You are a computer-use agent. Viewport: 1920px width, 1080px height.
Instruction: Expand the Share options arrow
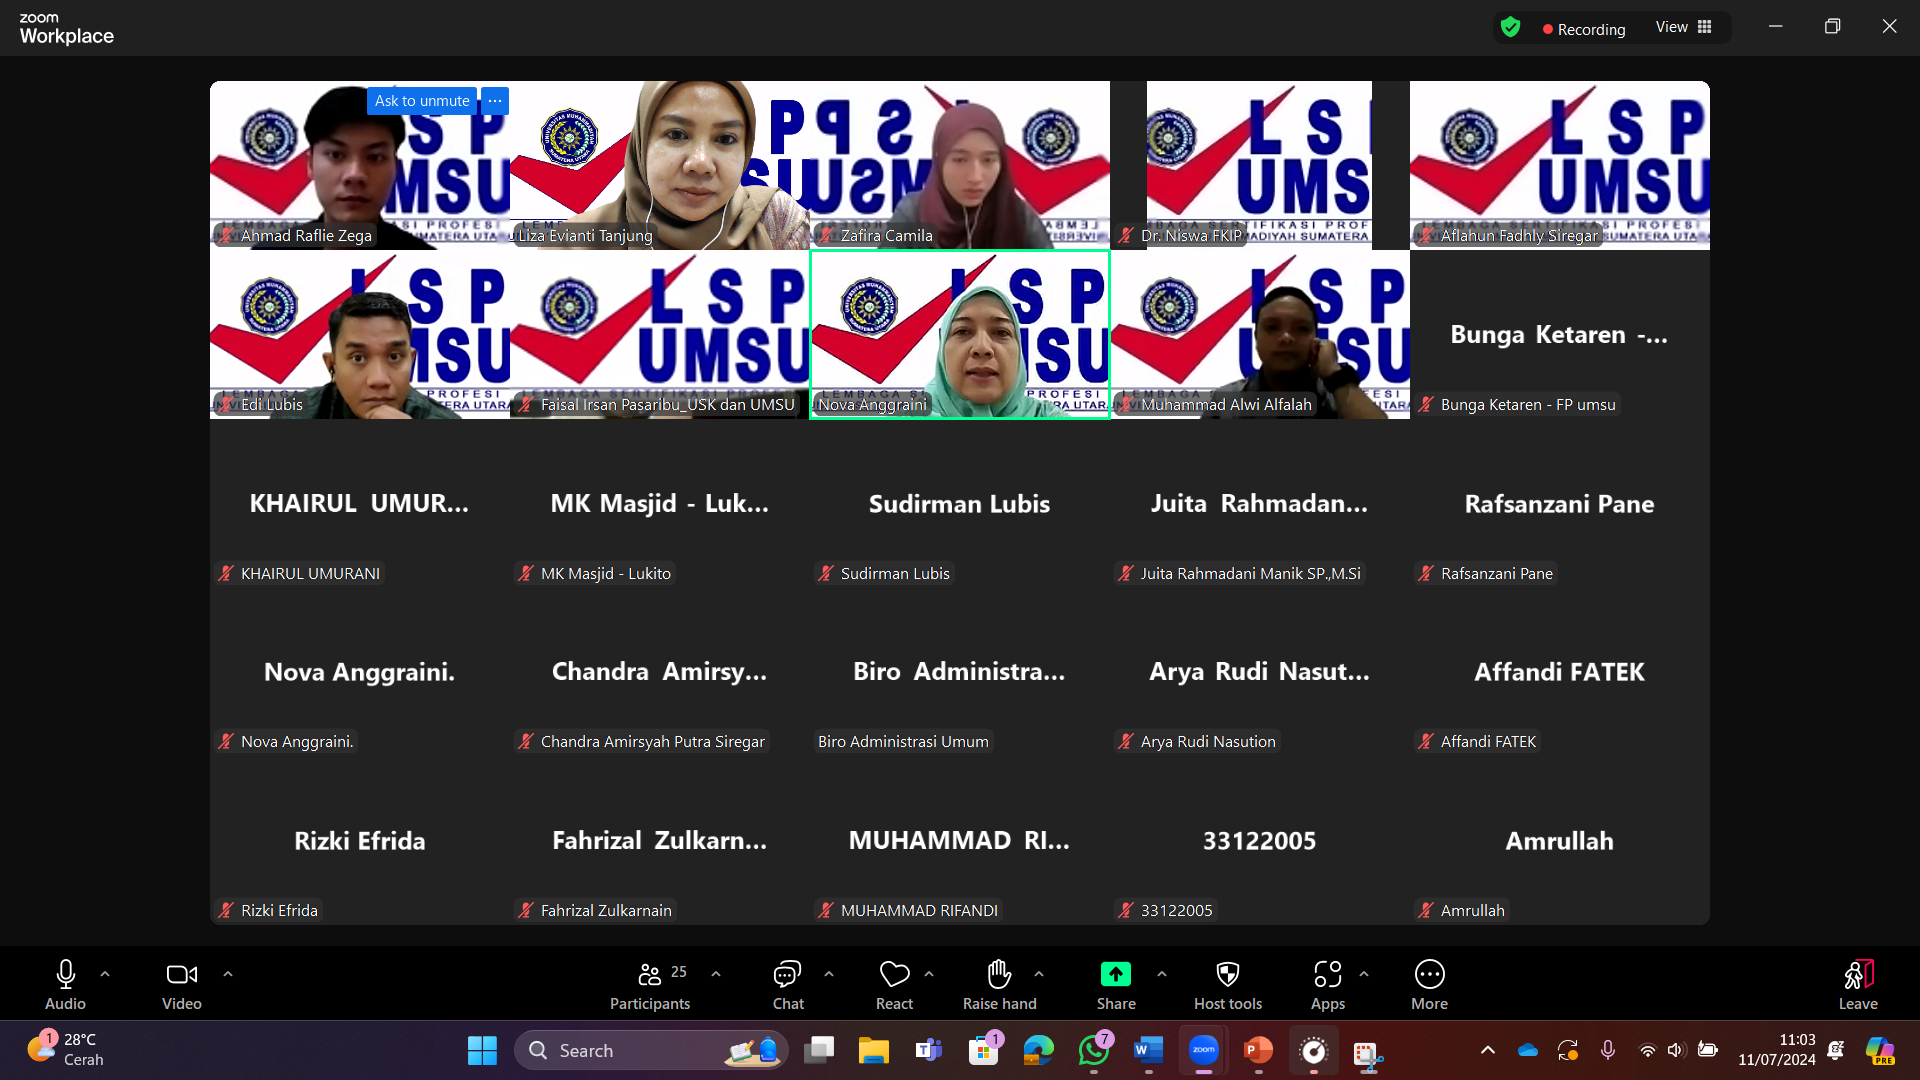(1161, 974)
